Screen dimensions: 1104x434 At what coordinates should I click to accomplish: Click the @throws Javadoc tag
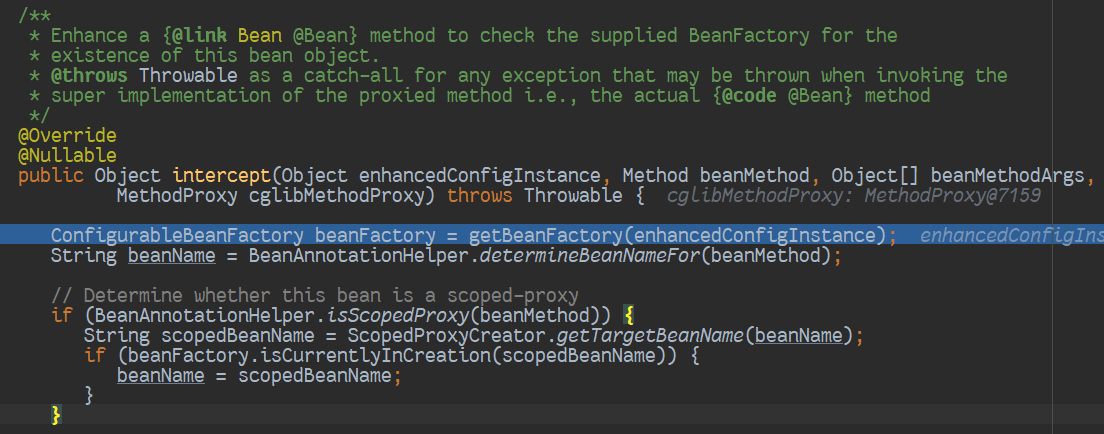coord(90,75)
